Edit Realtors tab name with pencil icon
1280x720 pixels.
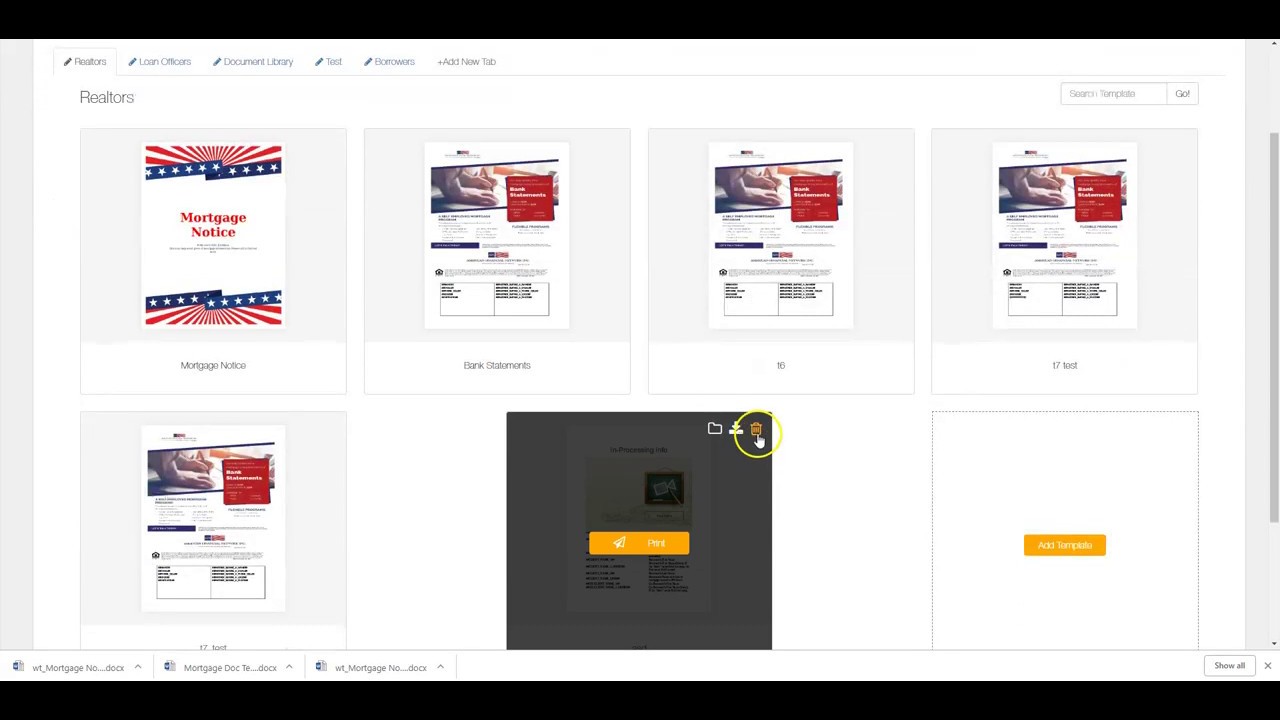tap(67, 62)
